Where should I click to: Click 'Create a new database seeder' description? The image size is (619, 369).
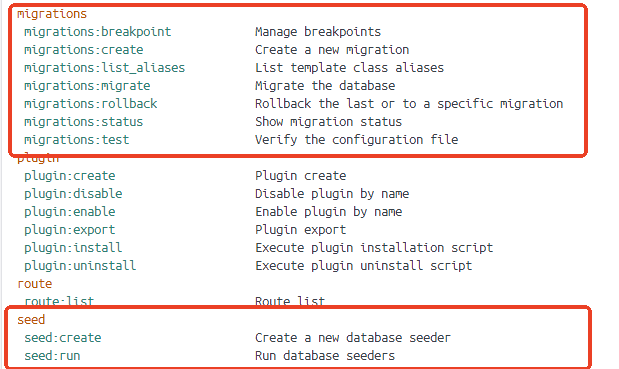coord(353,338)
